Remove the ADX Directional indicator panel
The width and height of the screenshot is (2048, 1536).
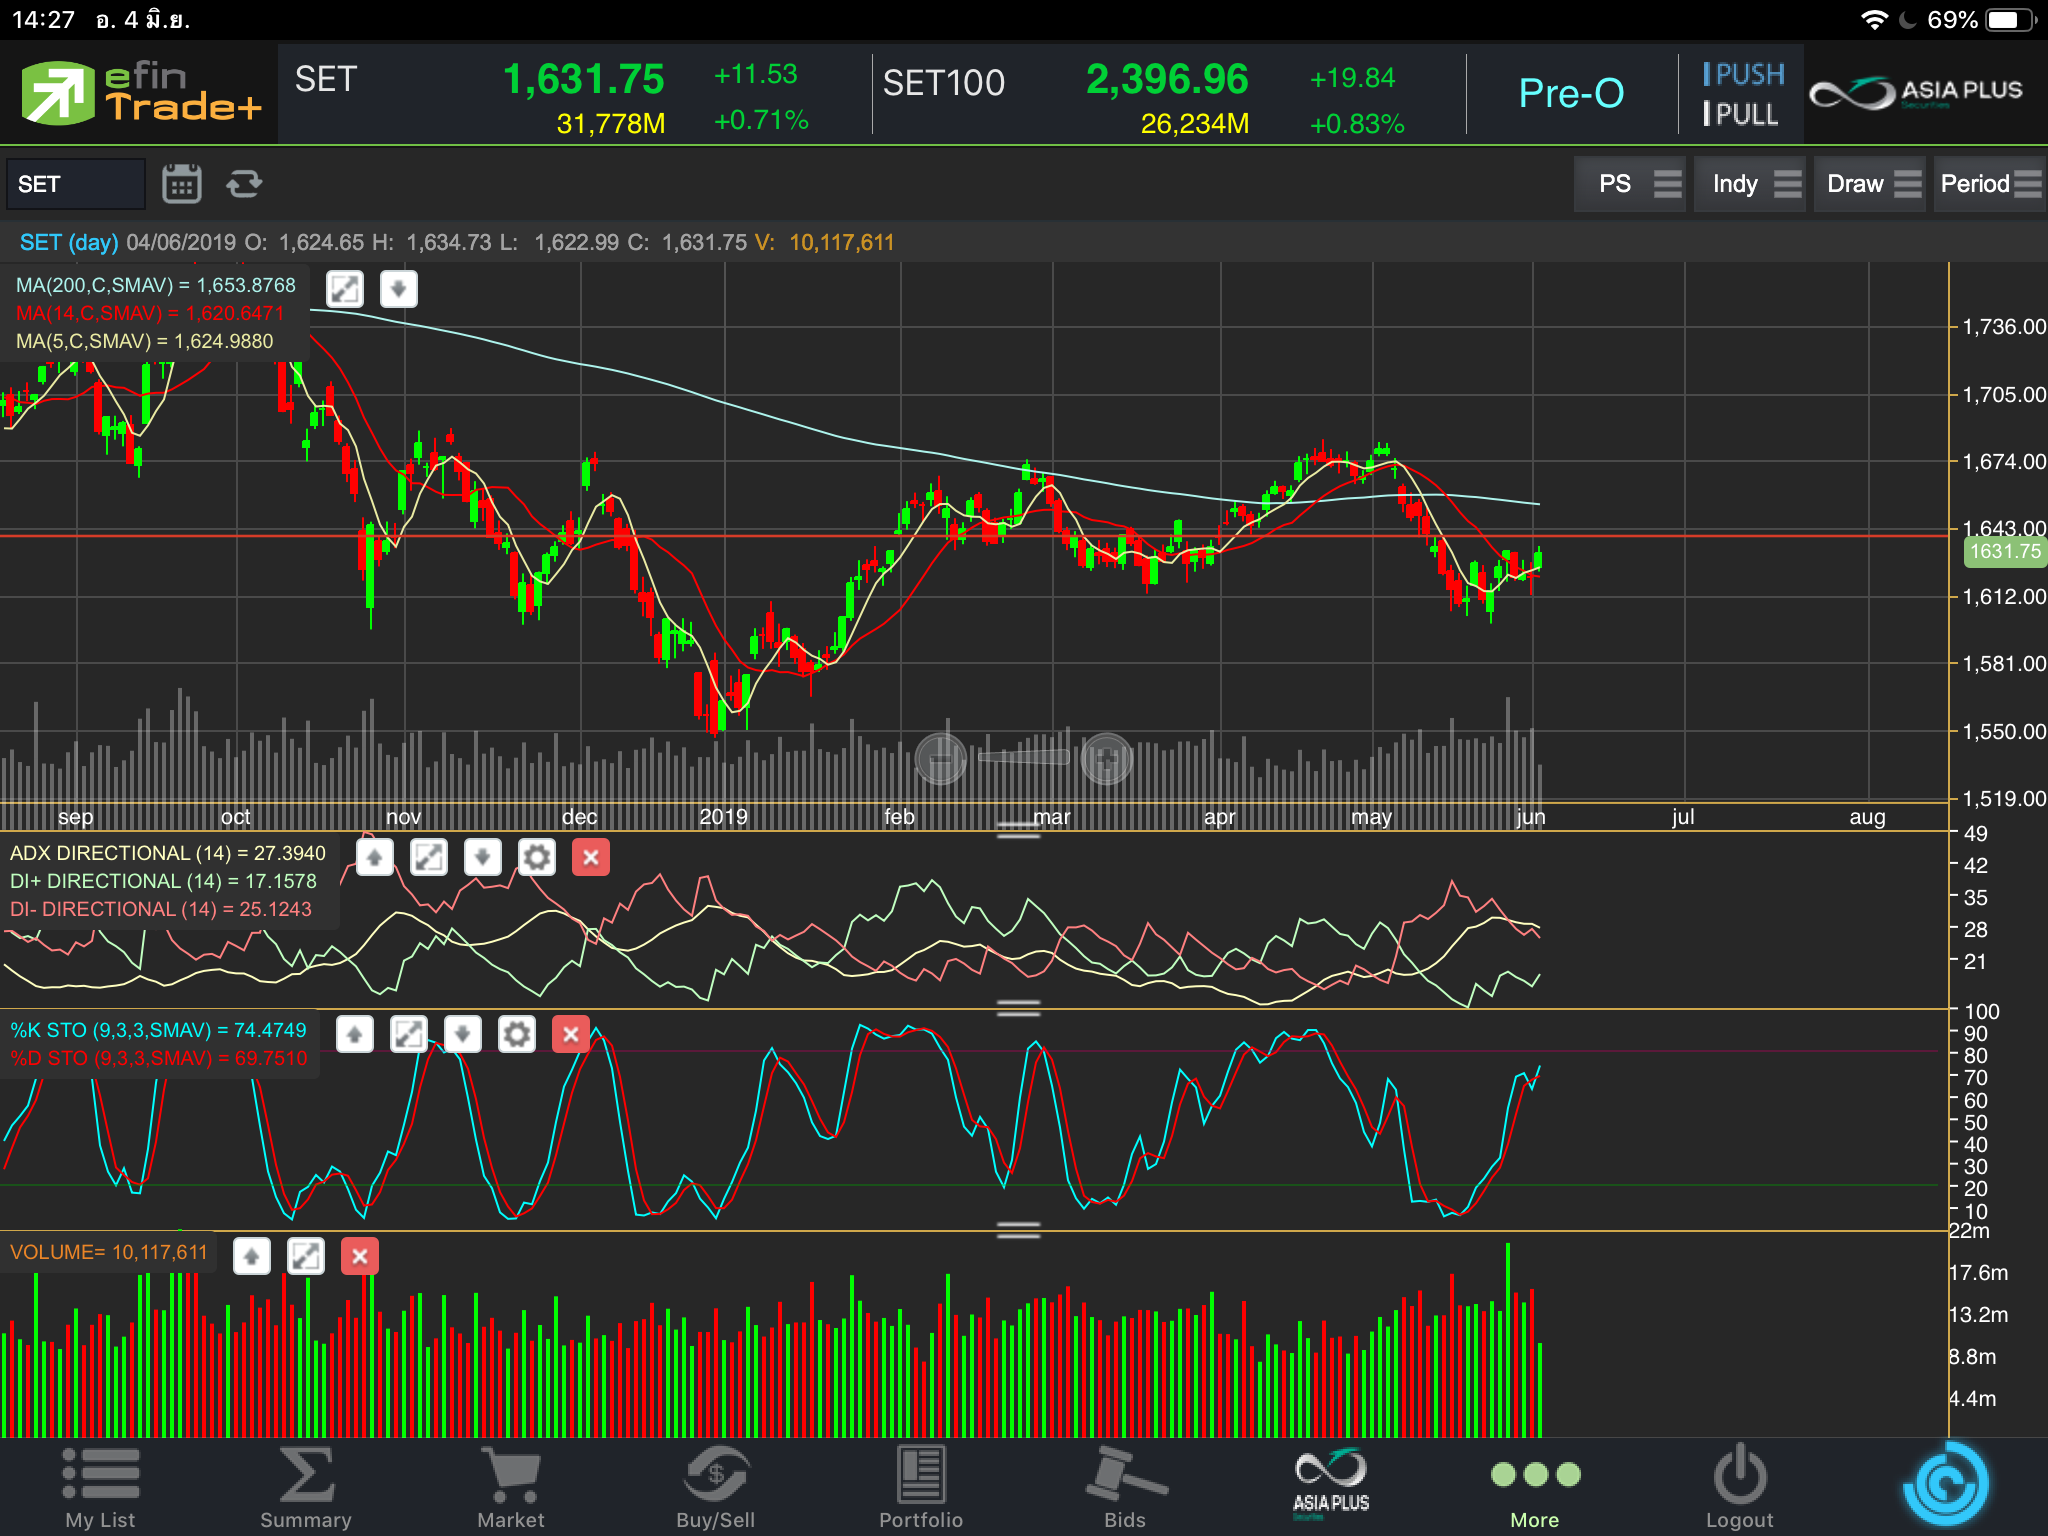click(x=591, y=857)
